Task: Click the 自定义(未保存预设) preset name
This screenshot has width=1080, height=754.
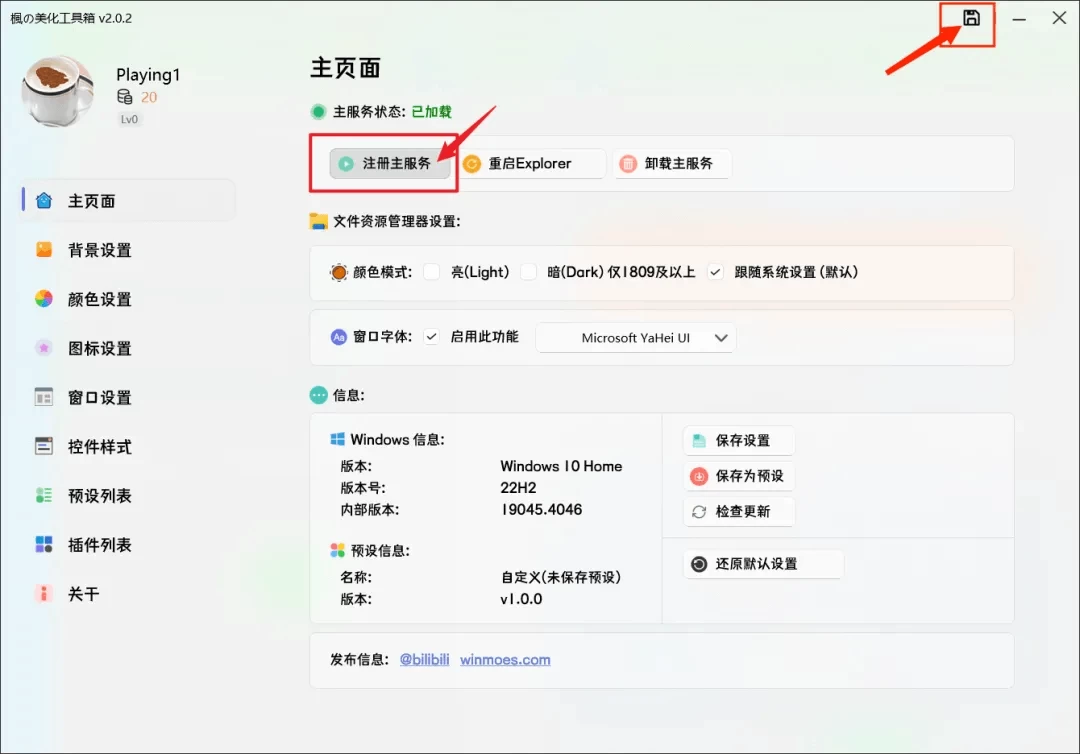Action: (561, 577)
